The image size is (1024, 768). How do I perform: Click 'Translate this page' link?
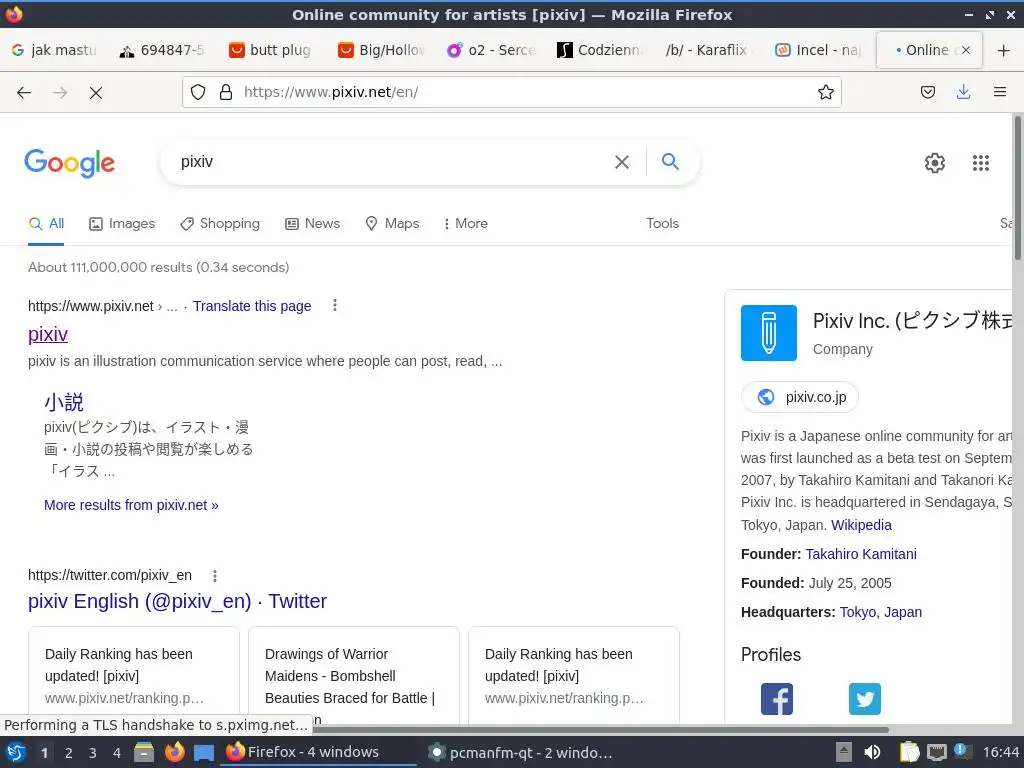click(252, 306)
